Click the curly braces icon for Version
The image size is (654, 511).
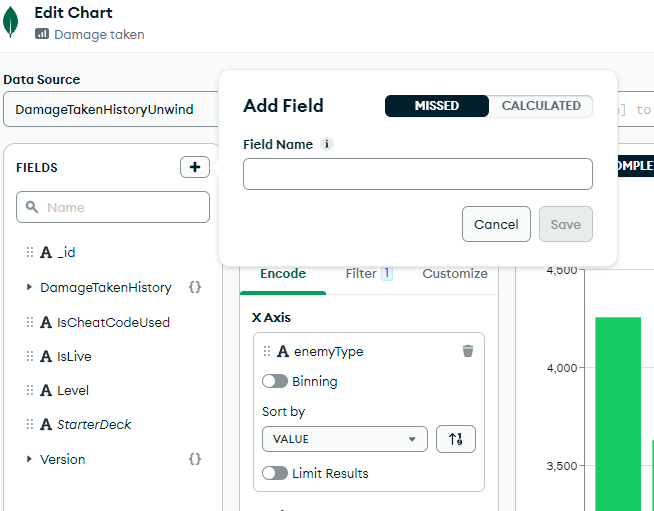[195, 459]
